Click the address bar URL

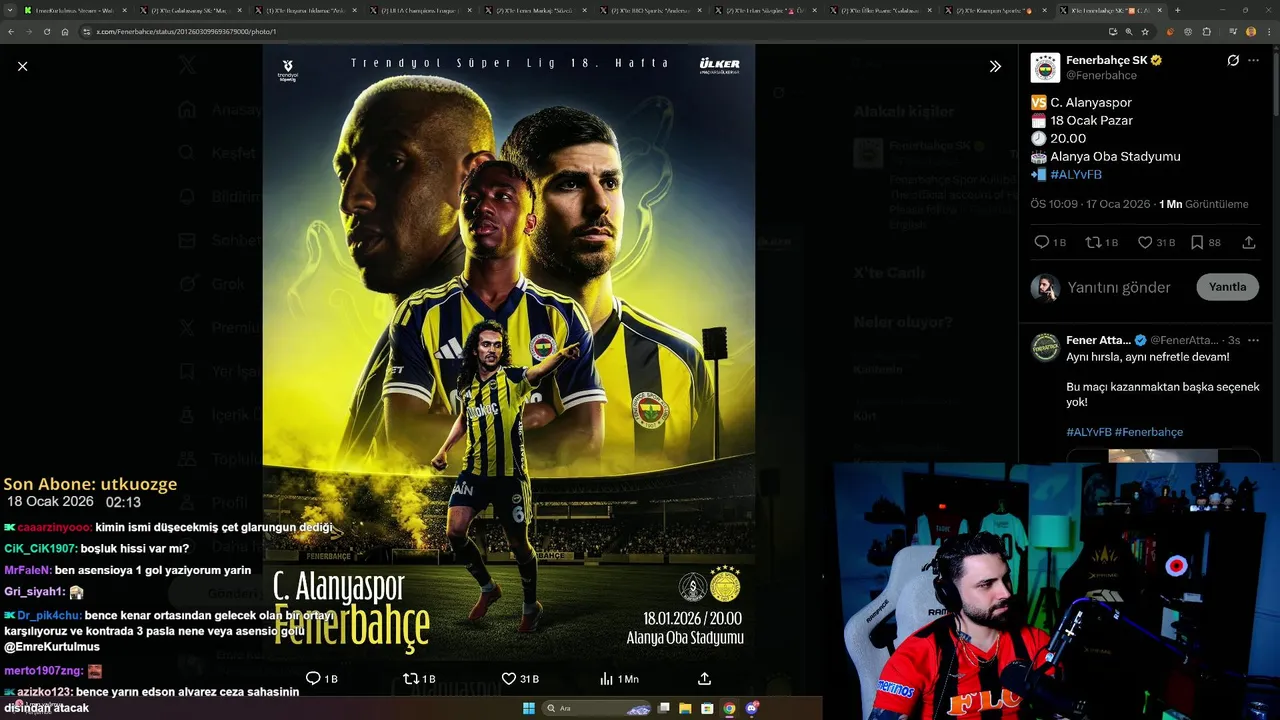[186, 32]
